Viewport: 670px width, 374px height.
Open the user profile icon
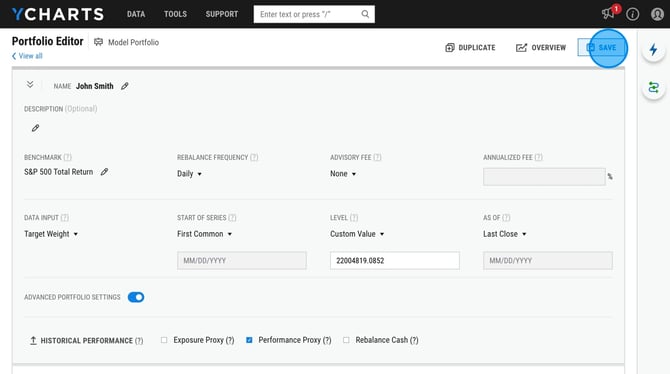tap(657, 14)
